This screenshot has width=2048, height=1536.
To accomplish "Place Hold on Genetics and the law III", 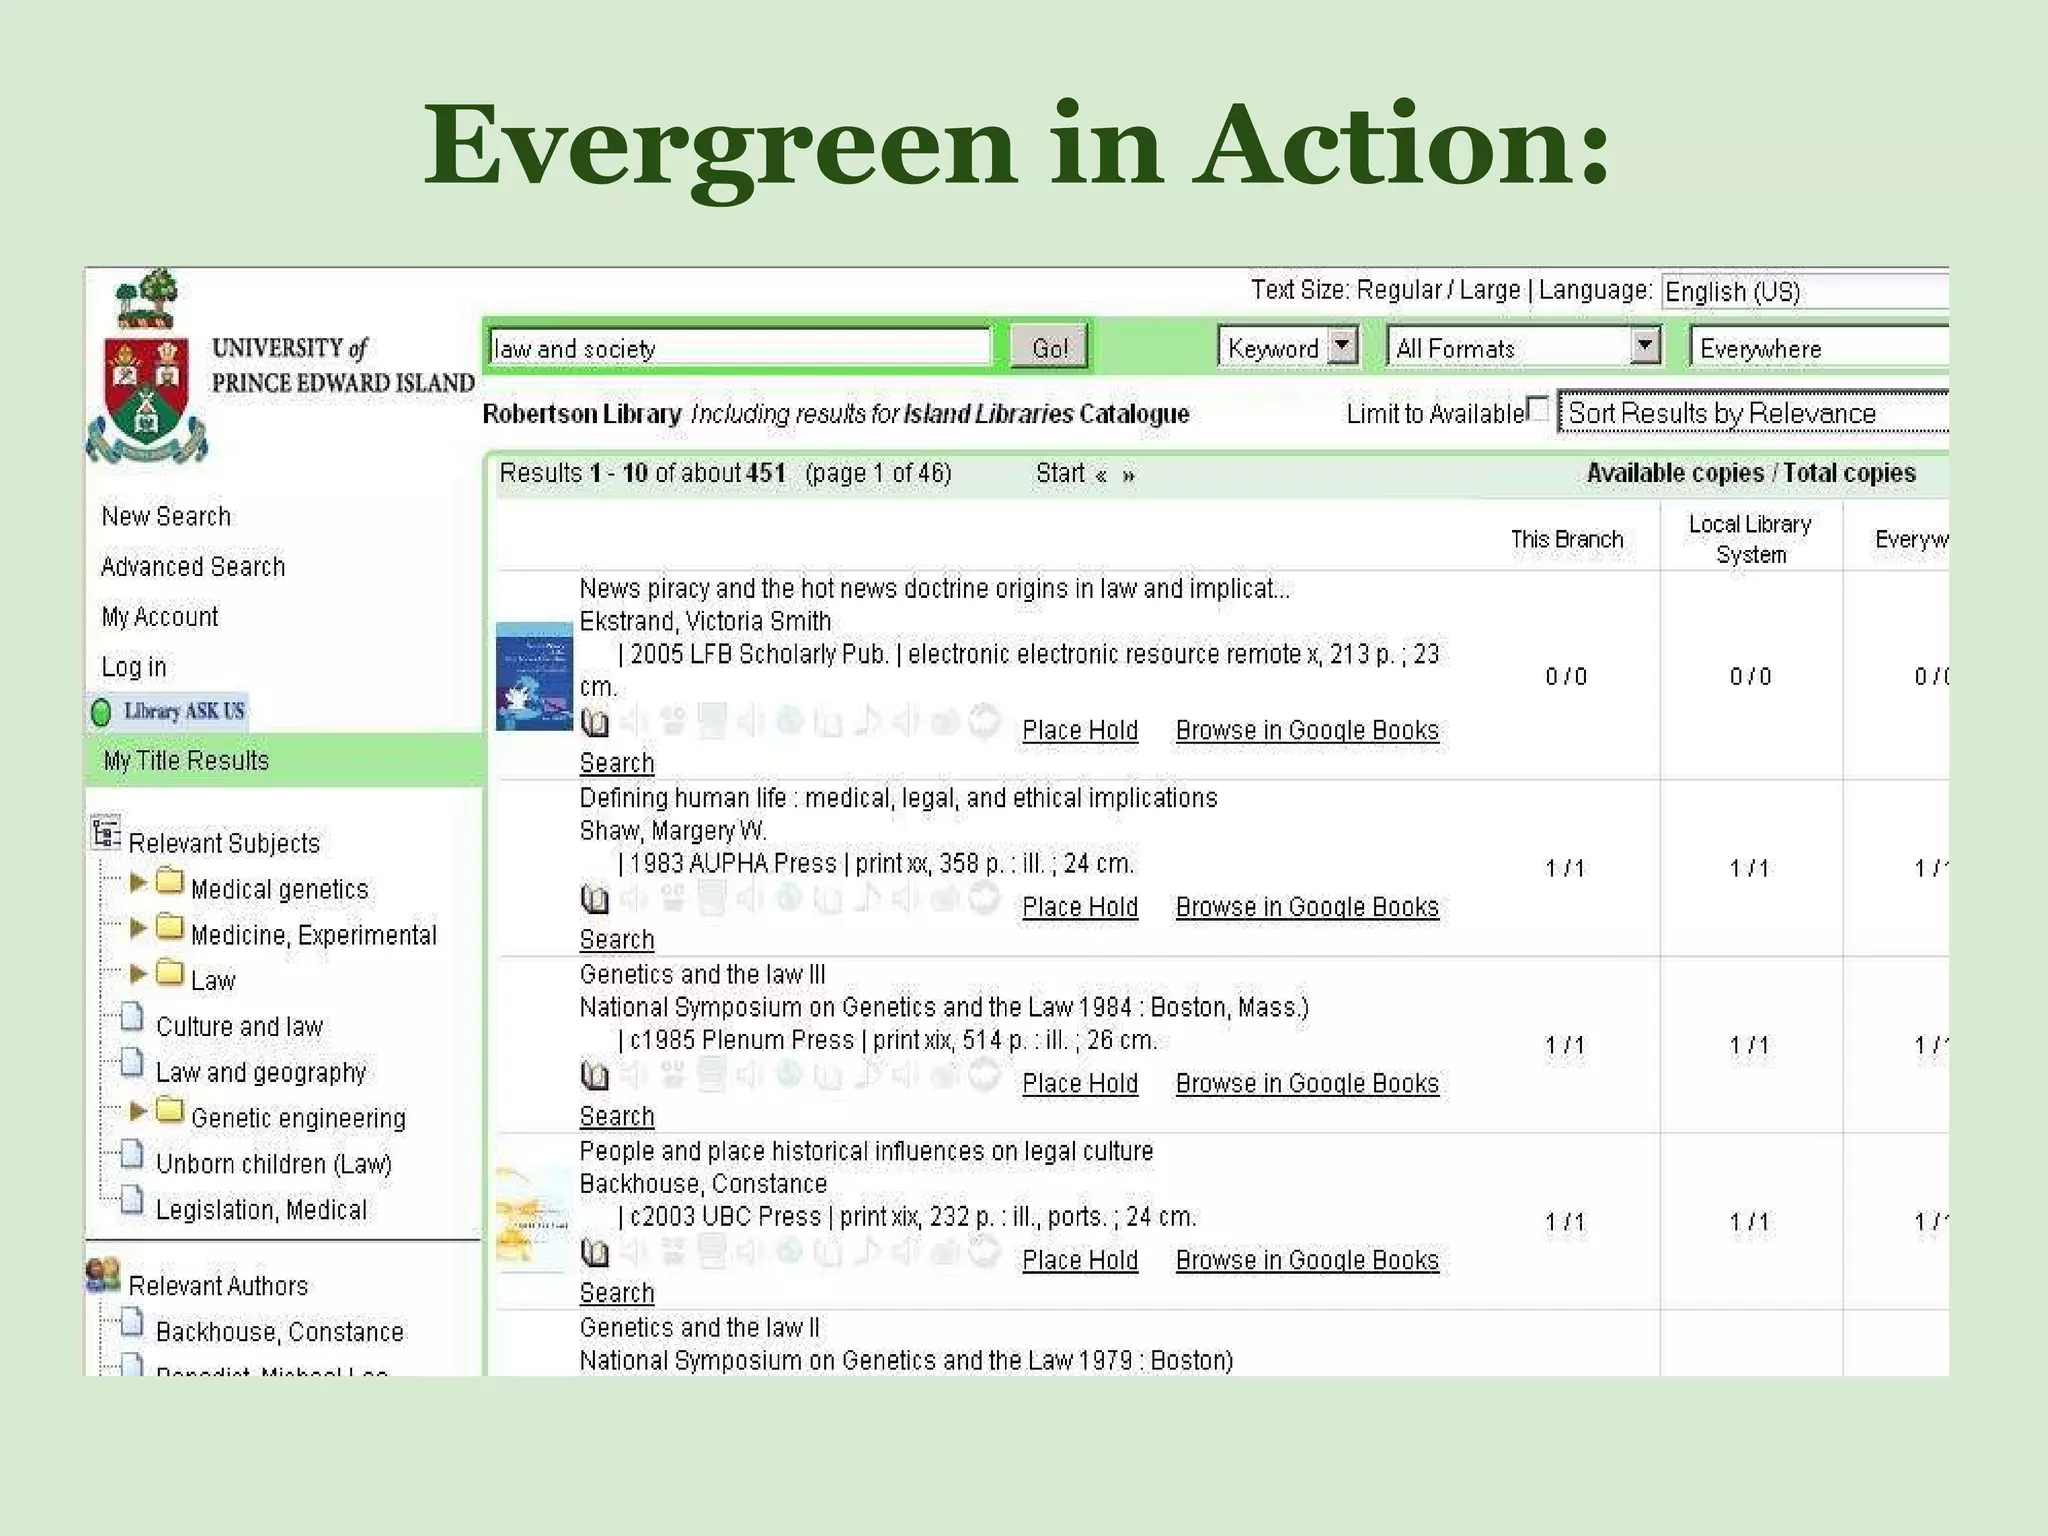I will 1080,1084.
